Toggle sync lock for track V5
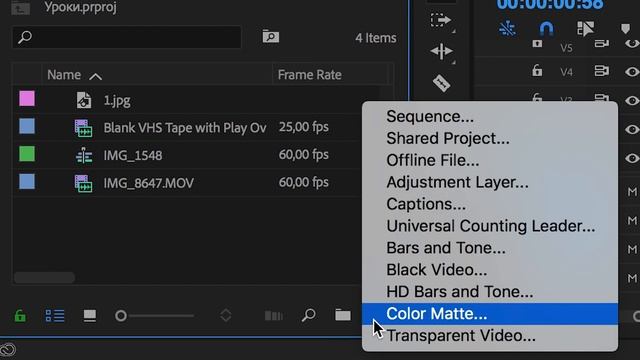640x360 pixels. [x=601, y=43]
